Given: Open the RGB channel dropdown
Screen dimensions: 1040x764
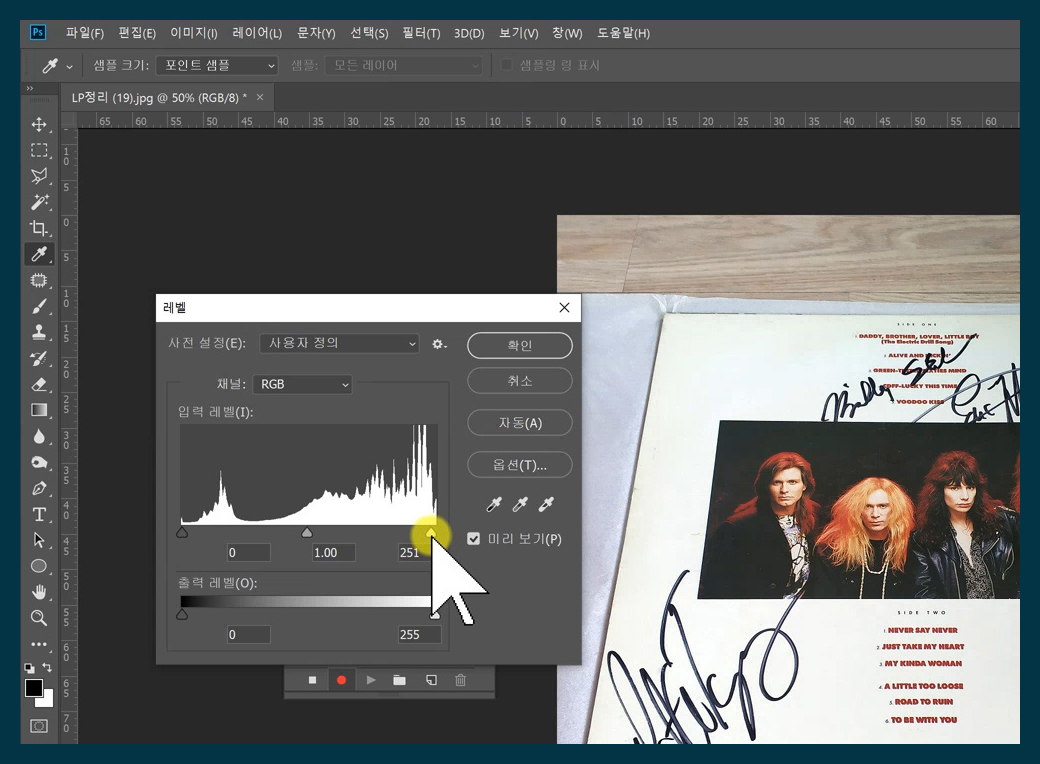Looking at the screenshot, I should coord(302,384).
